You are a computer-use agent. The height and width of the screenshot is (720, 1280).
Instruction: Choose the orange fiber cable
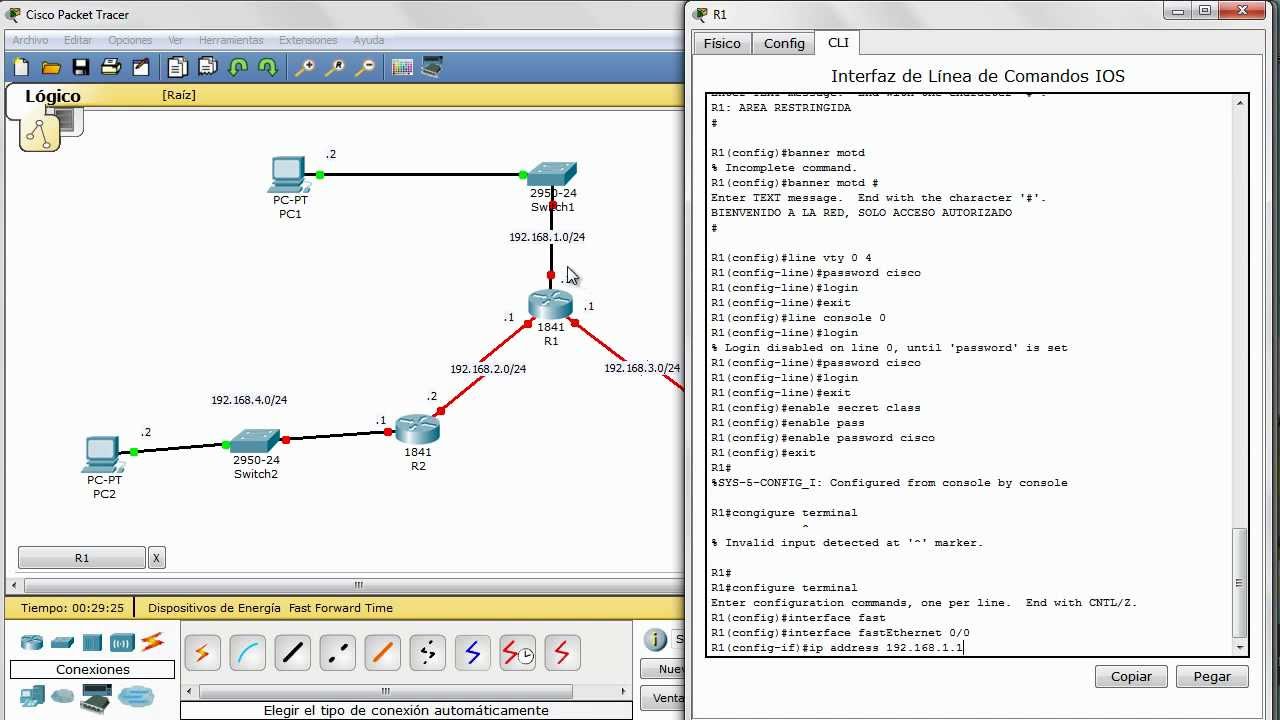[x=383, y=654]
